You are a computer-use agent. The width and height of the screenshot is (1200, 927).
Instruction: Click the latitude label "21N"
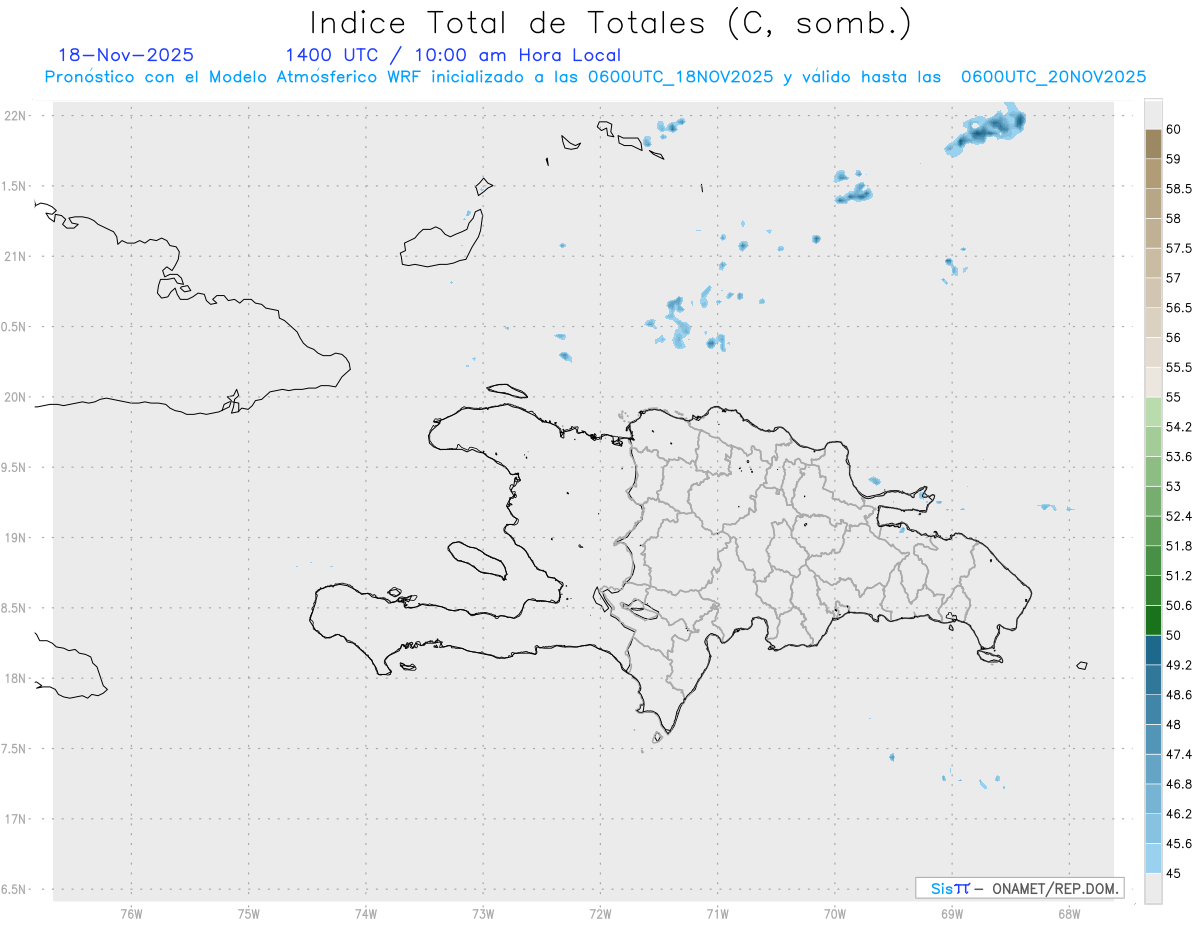(x=17, y=256)
